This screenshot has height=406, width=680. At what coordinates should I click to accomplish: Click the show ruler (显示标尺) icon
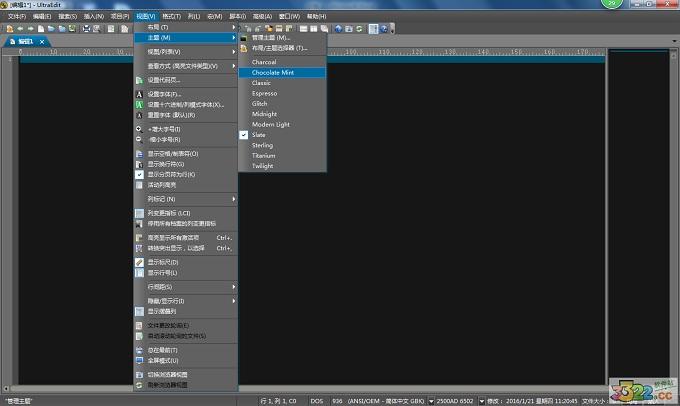[139, 262]
